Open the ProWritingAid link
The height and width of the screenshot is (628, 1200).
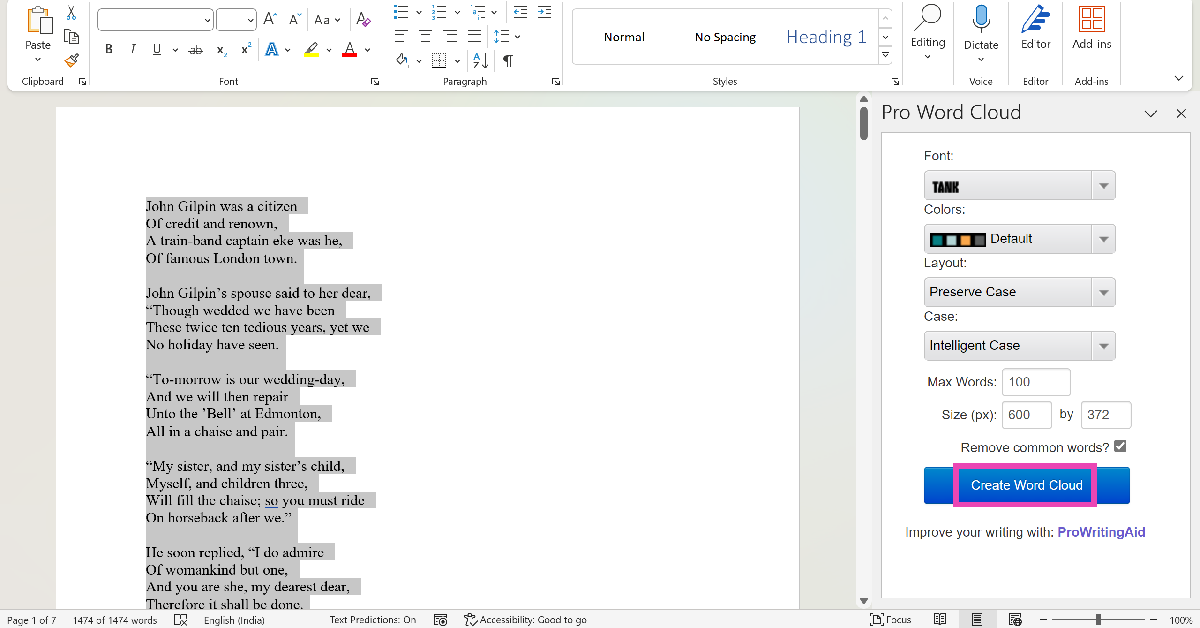click(x=1101, y=532)
